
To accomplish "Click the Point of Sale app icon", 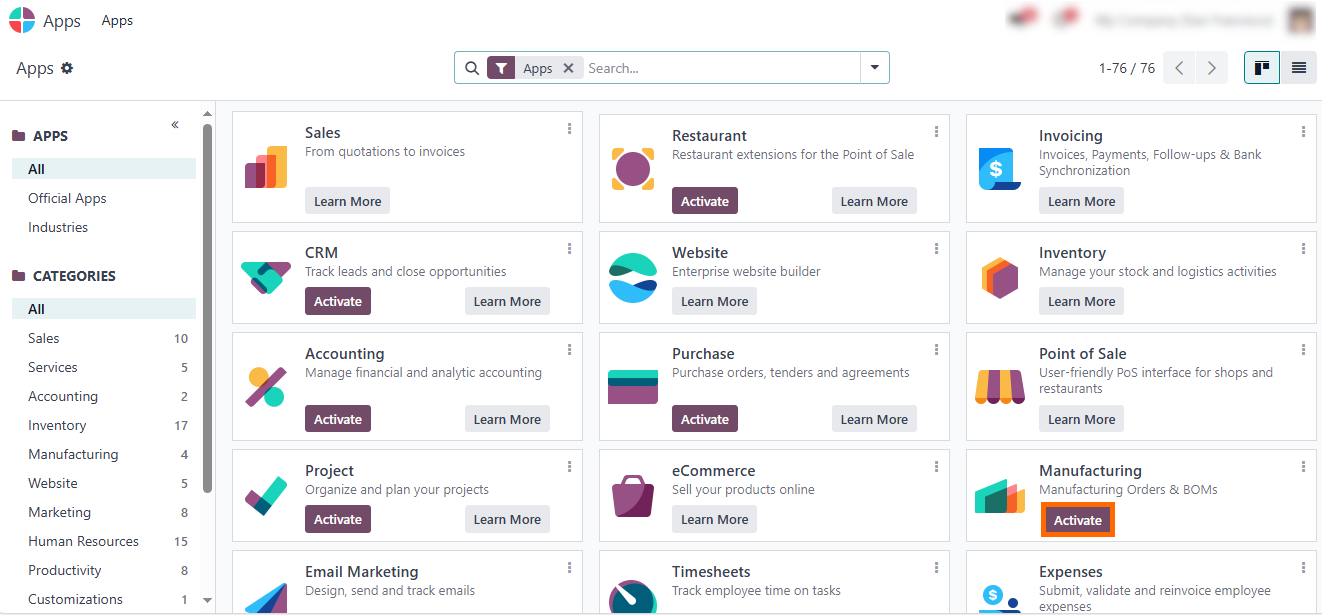I will [1000, 387].
